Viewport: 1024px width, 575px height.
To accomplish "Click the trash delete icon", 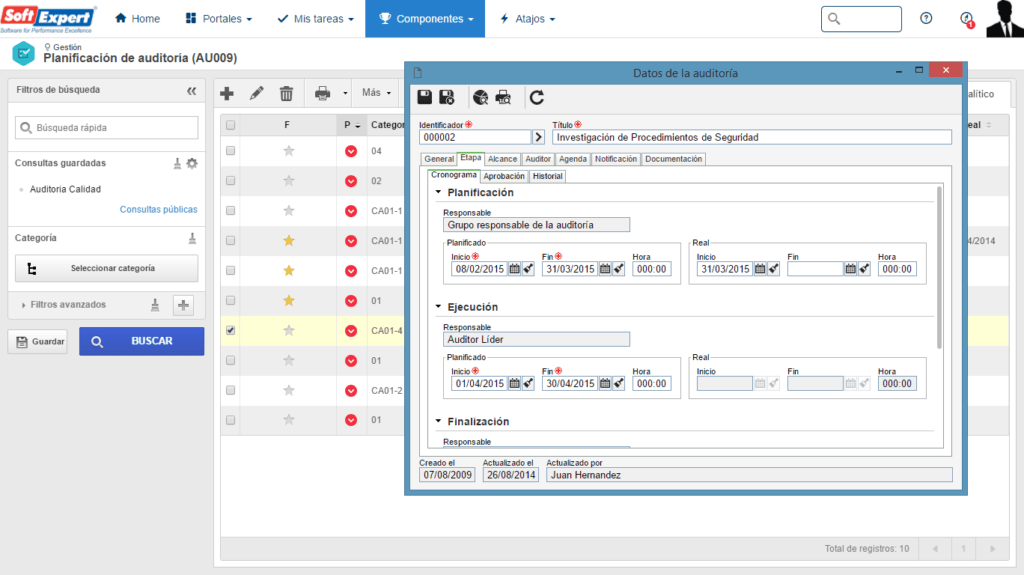I will (x=286, y=93).
